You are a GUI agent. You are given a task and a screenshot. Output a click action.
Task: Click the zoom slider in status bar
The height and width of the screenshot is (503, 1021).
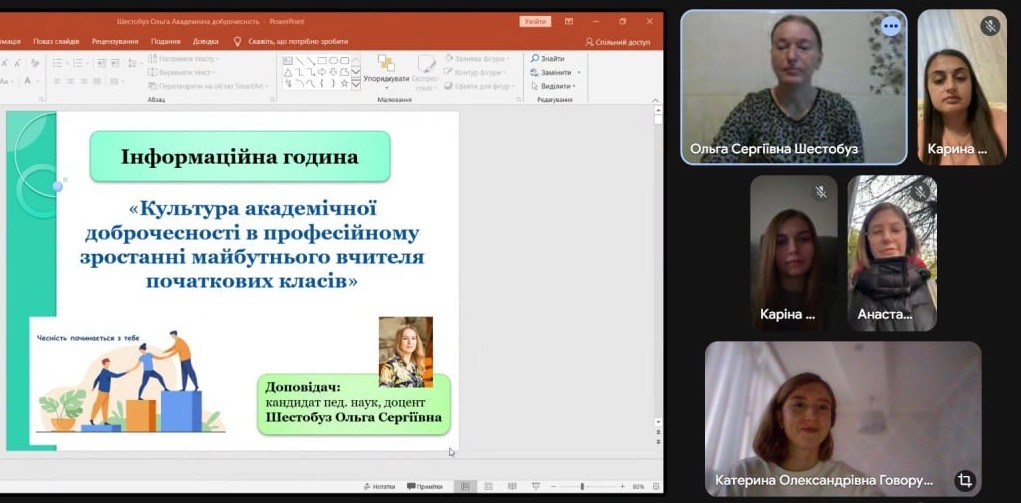(582, 487)
